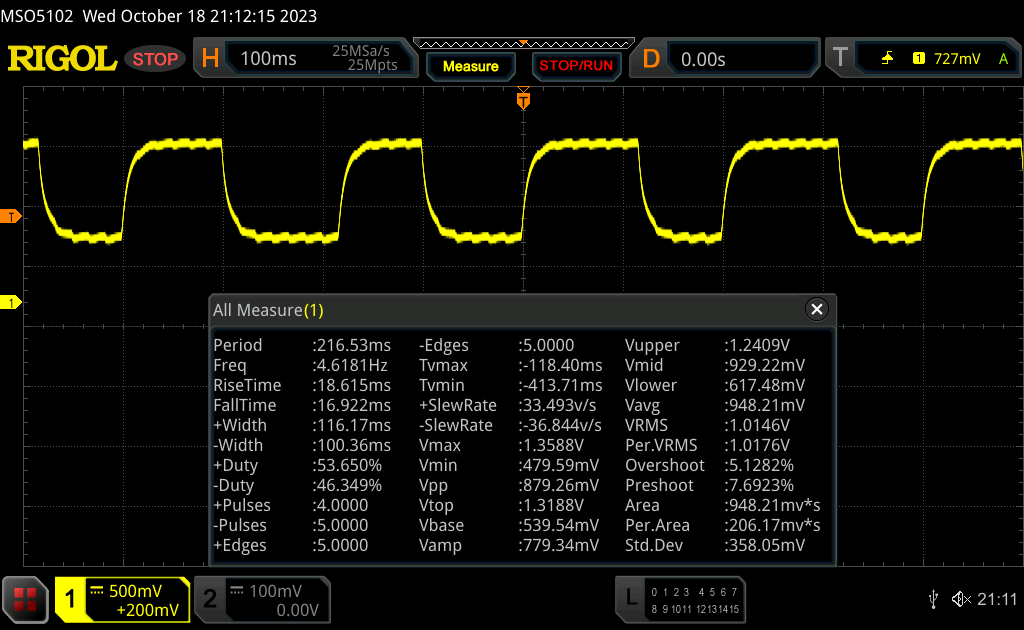Click the red STOP status indicator

tap(155, 59)
